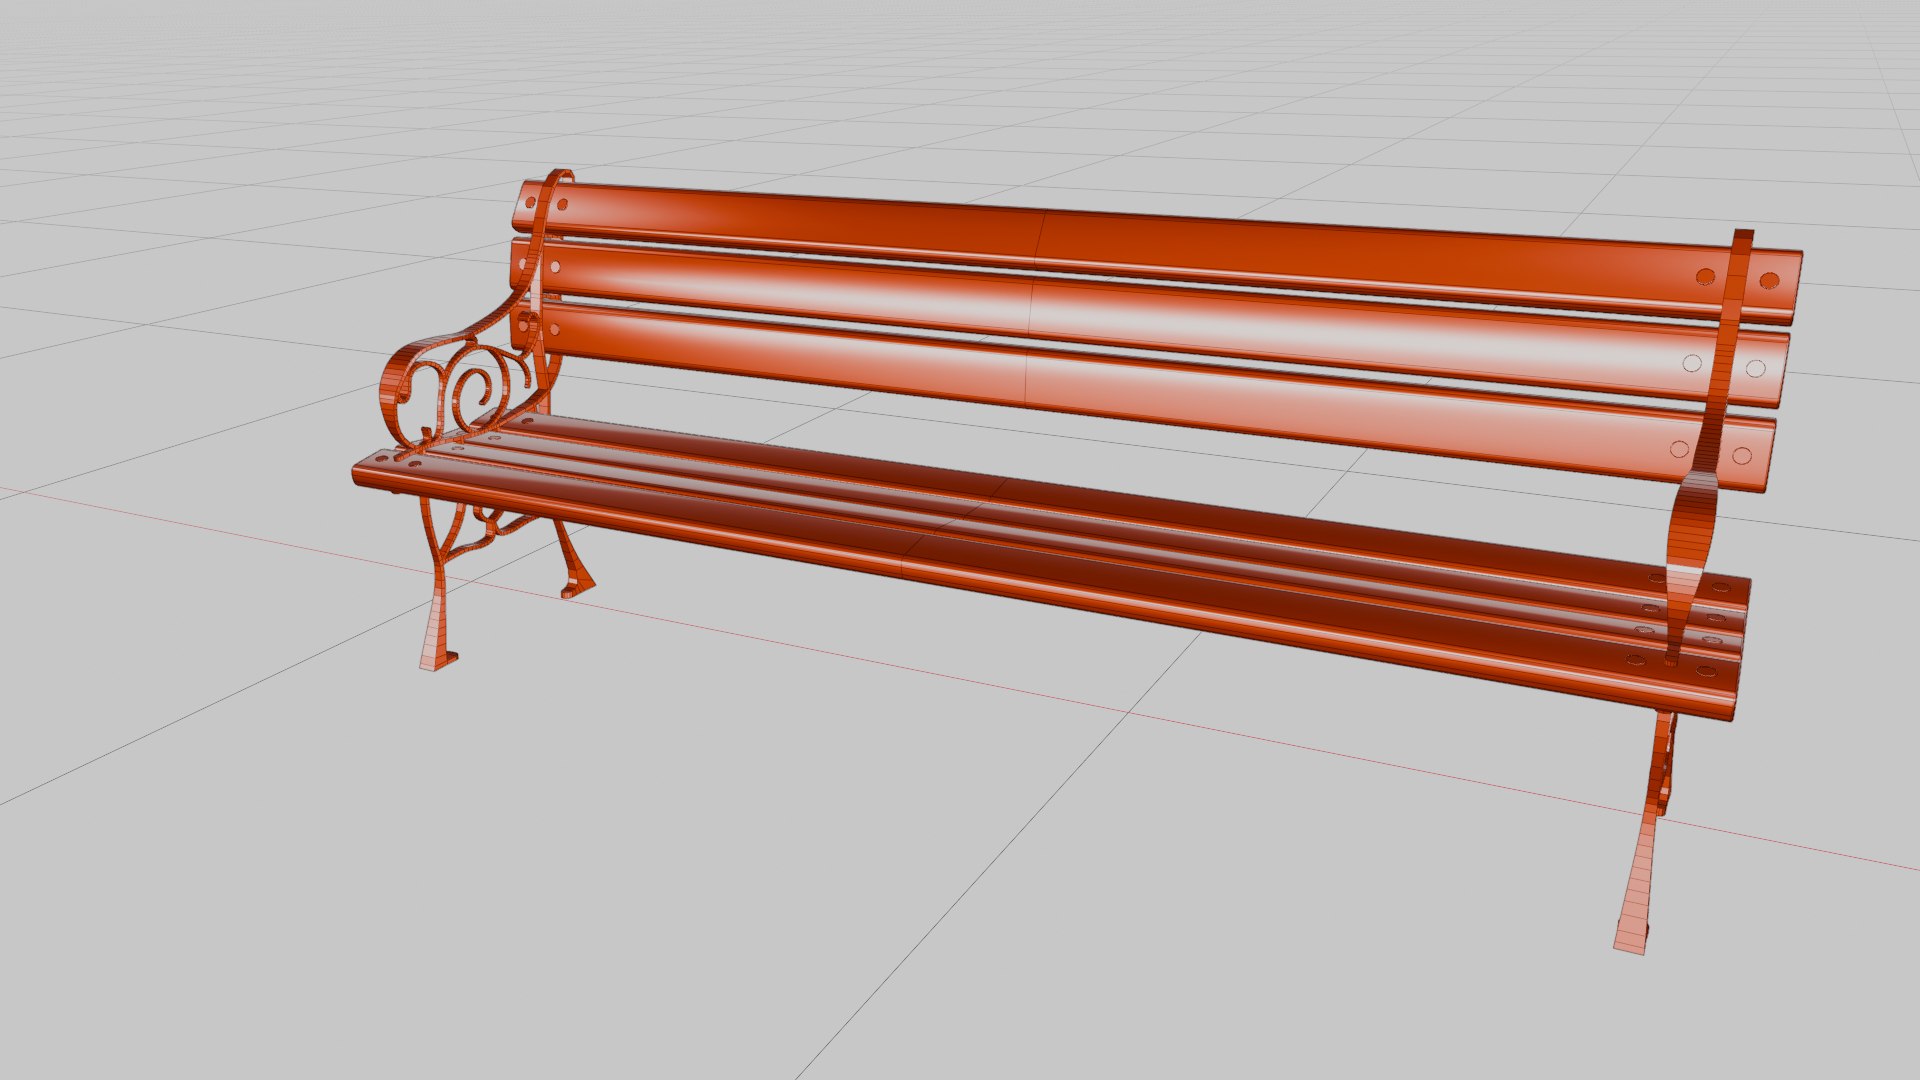Click the scrolled left armrest ornament
Image resolution: width=1920 pixels, height=1080 pixels.
click(462, 385)
